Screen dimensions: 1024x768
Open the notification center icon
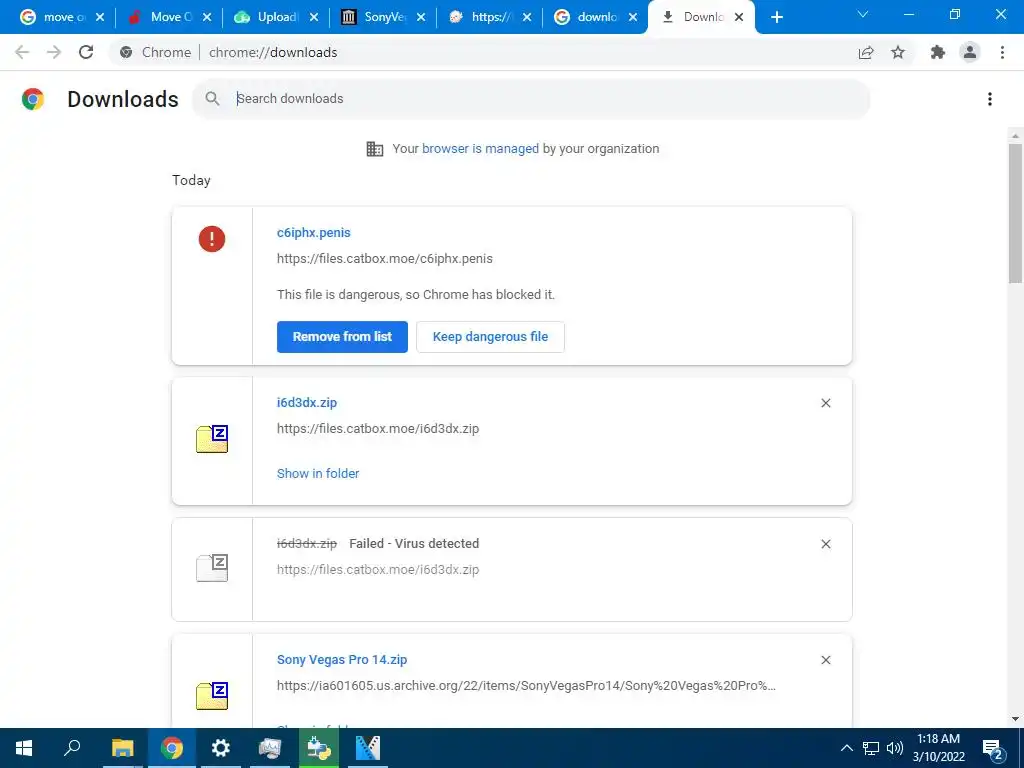coord(992,750)
